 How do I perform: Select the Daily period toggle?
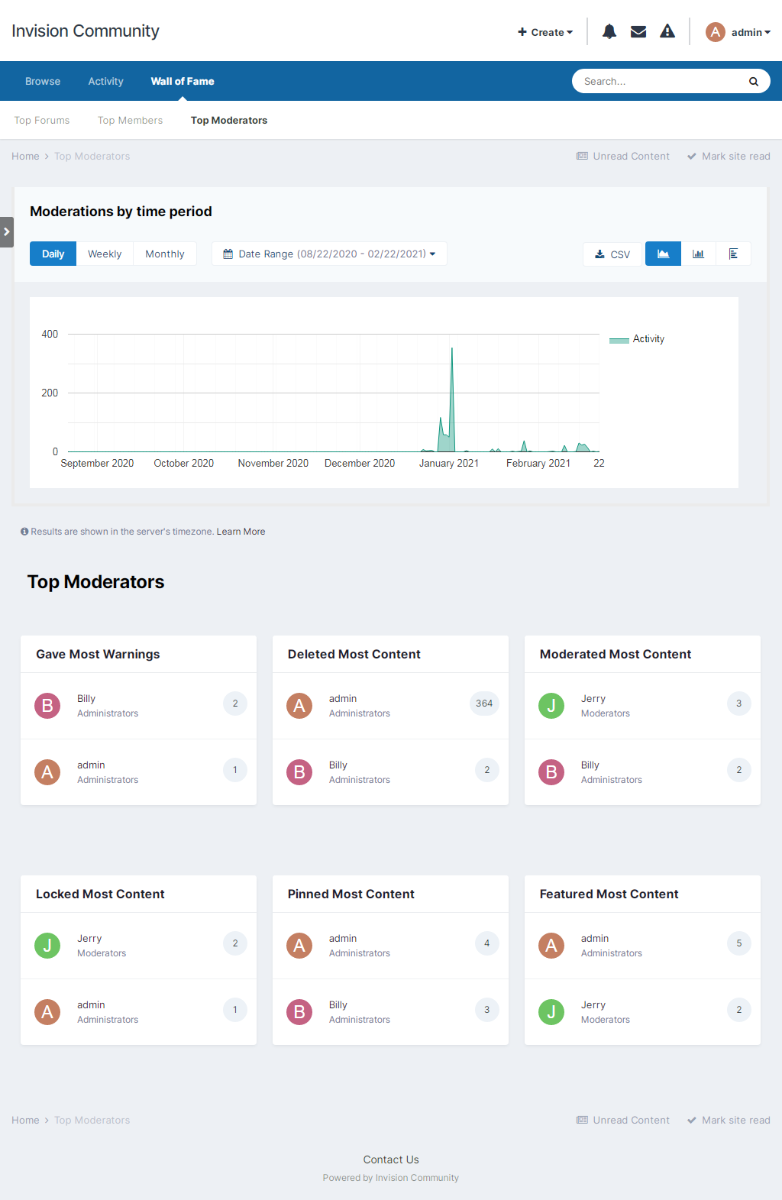(53, 254)
